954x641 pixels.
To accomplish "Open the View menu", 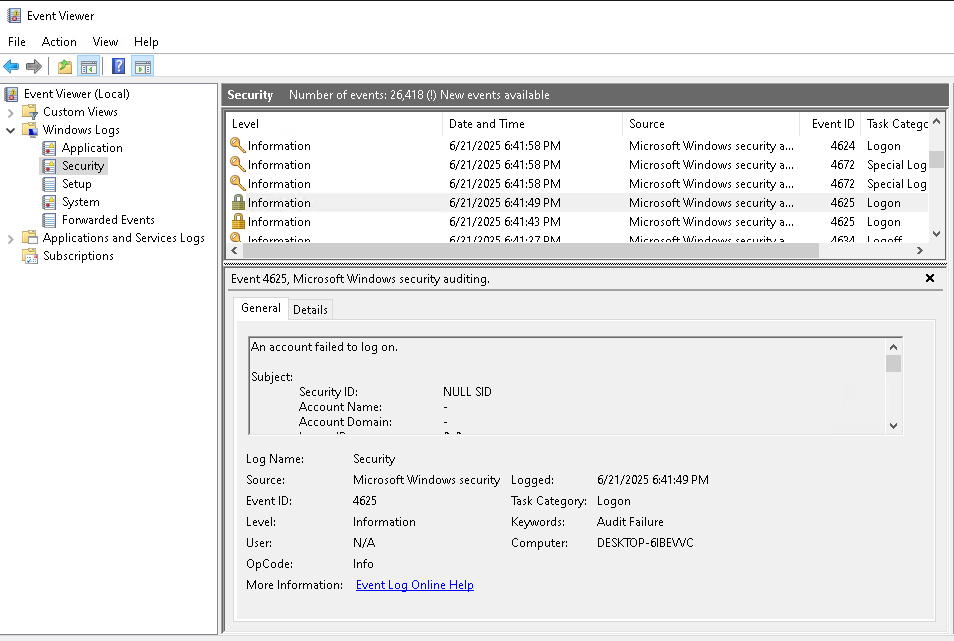I will 105,42.
